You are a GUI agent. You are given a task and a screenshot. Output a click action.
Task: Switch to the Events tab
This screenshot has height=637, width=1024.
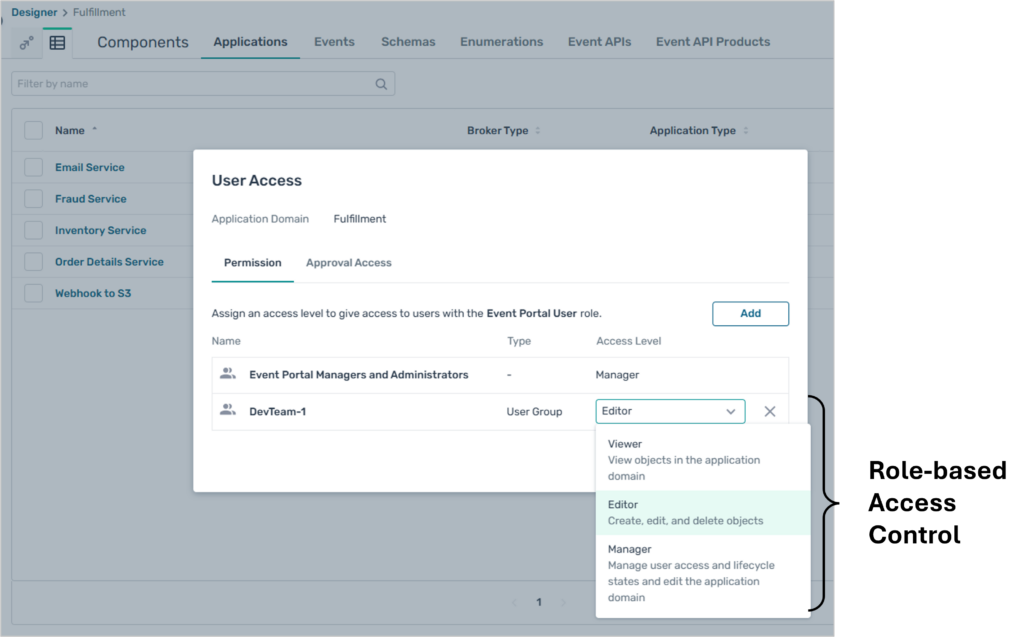click(x=334, y=42)
